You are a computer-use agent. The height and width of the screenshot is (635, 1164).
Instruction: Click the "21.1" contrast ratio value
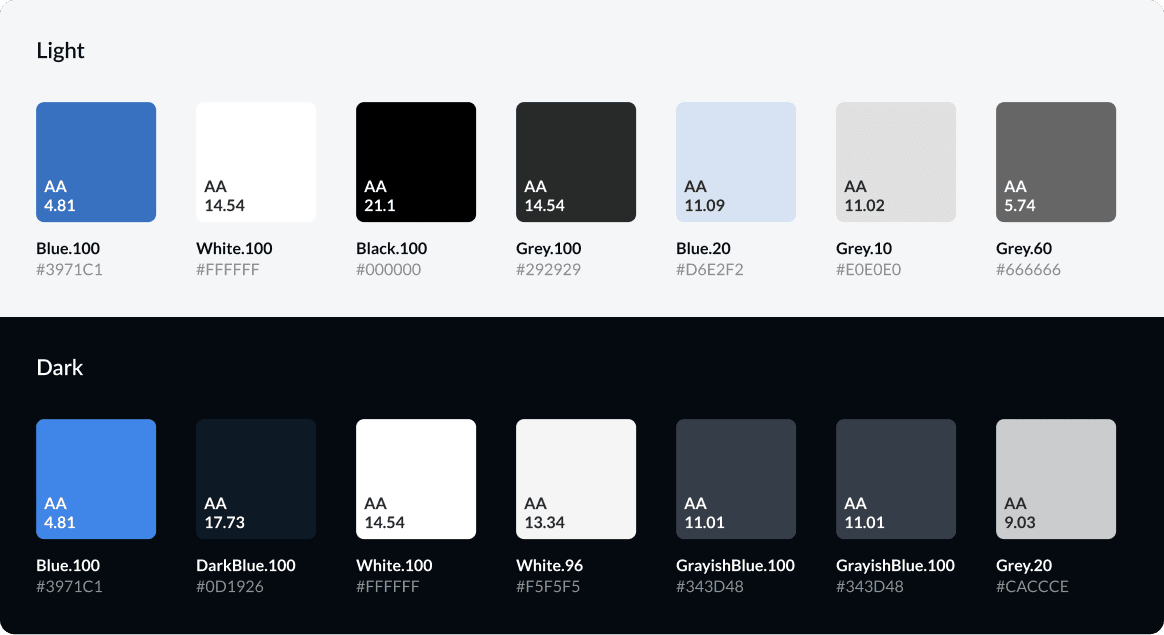(x=379, y=206)
